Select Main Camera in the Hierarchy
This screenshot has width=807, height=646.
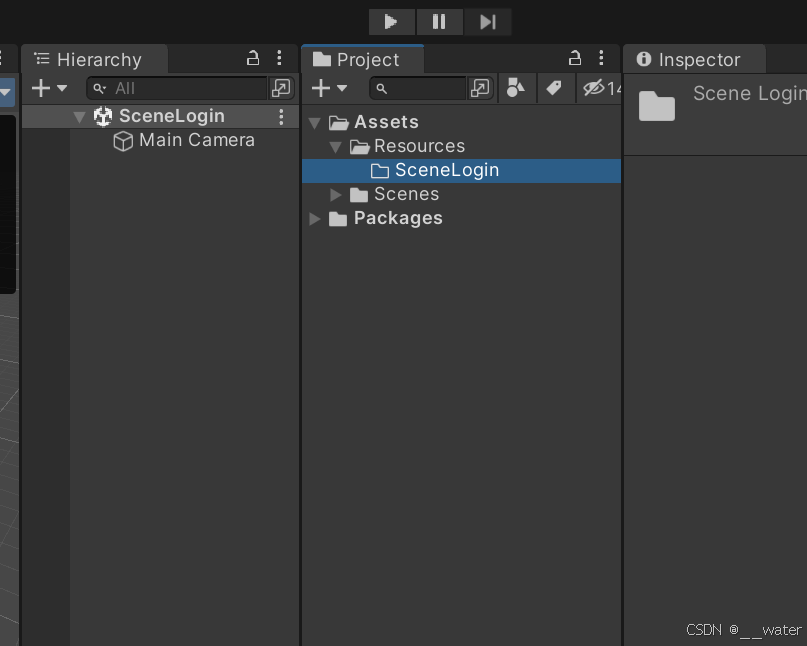pyautogui.click(x=197, y=140)
